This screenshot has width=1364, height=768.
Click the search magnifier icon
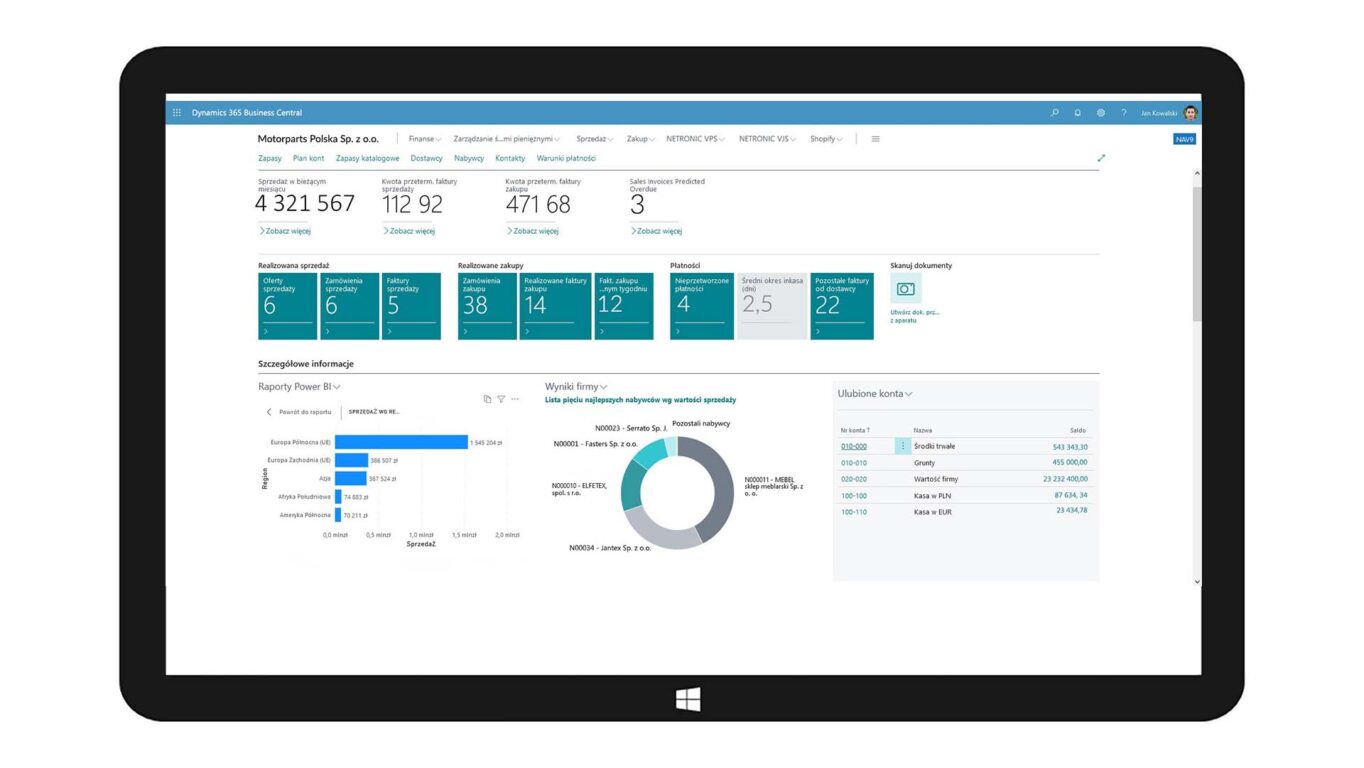coord(1055,113)
